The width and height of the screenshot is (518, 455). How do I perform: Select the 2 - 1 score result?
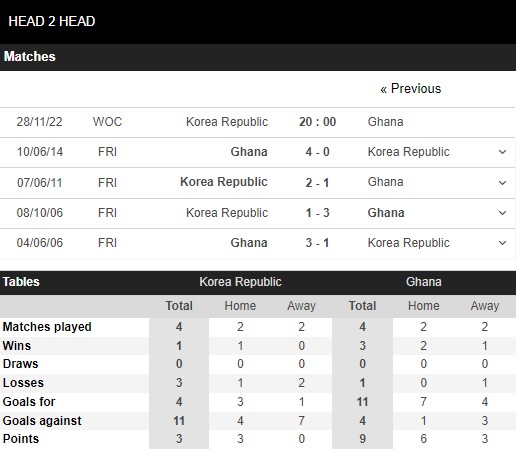(317, 183)
